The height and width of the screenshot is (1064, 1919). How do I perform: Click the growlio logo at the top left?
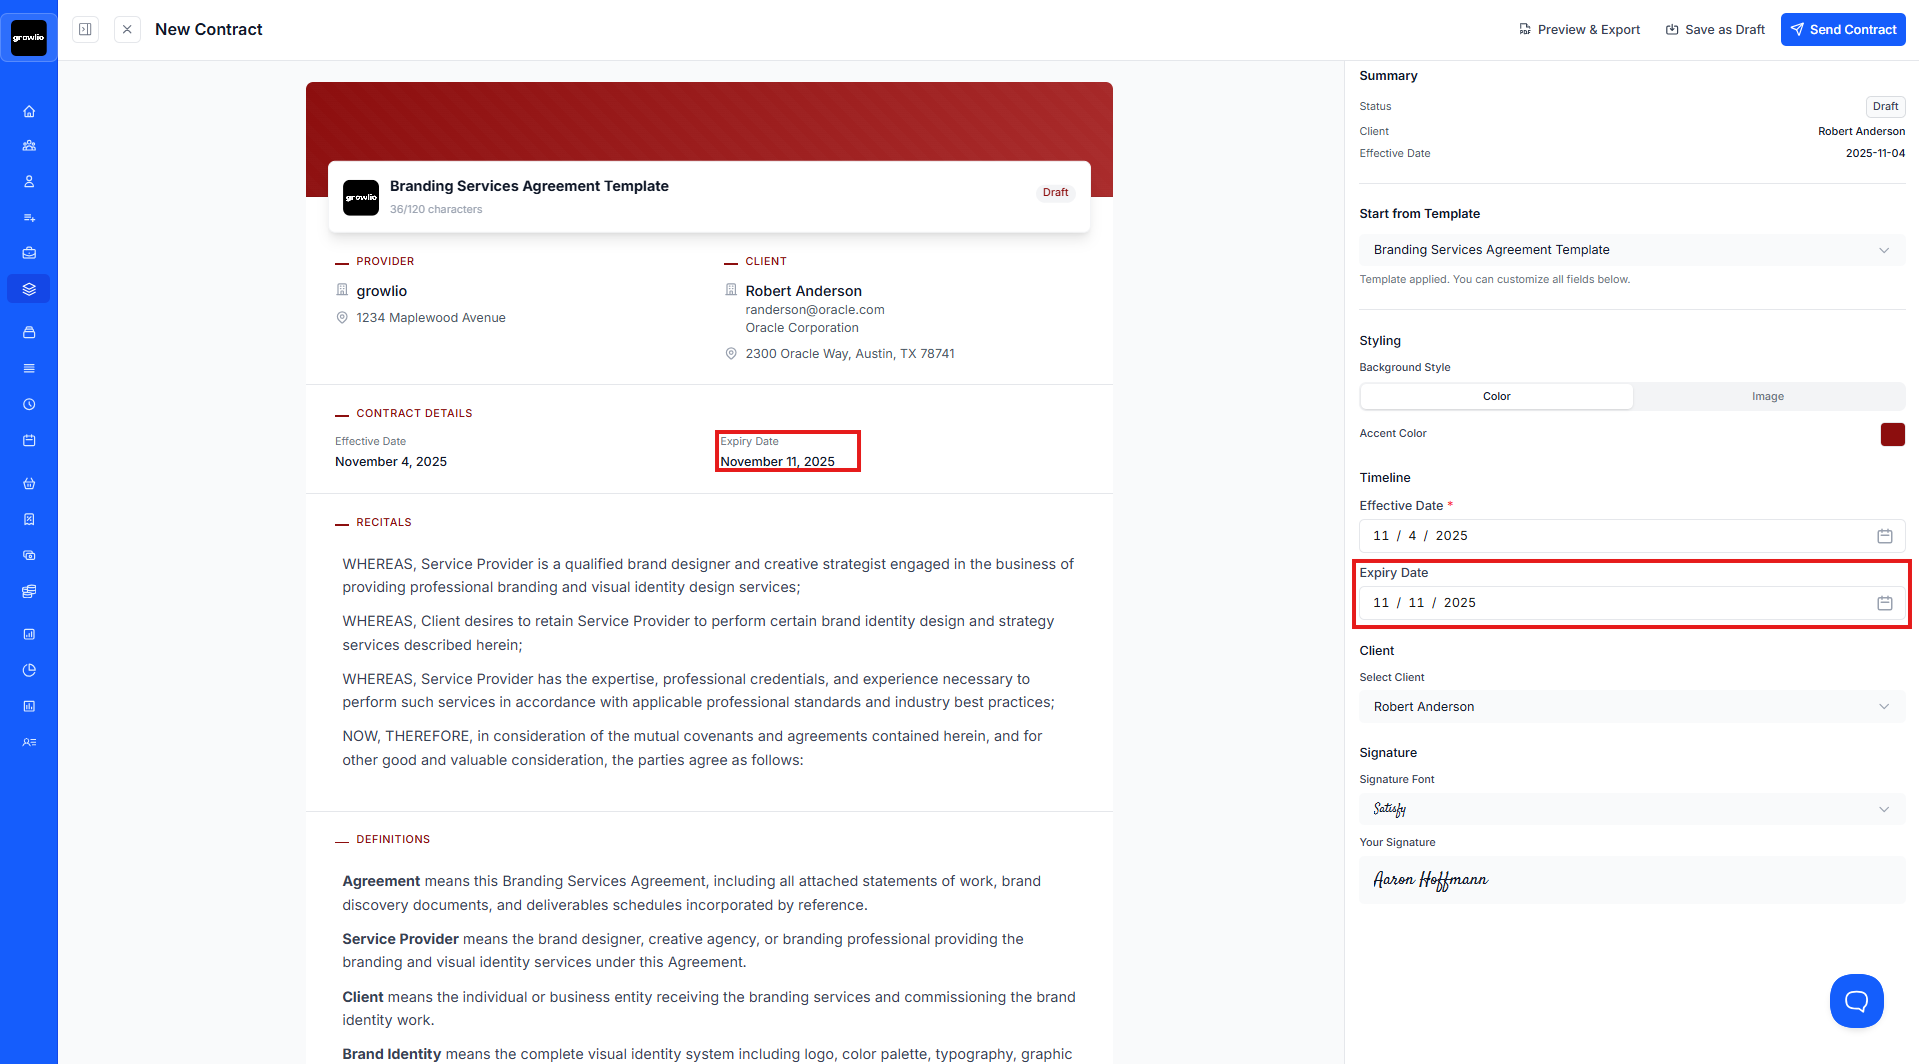(29, 38)
